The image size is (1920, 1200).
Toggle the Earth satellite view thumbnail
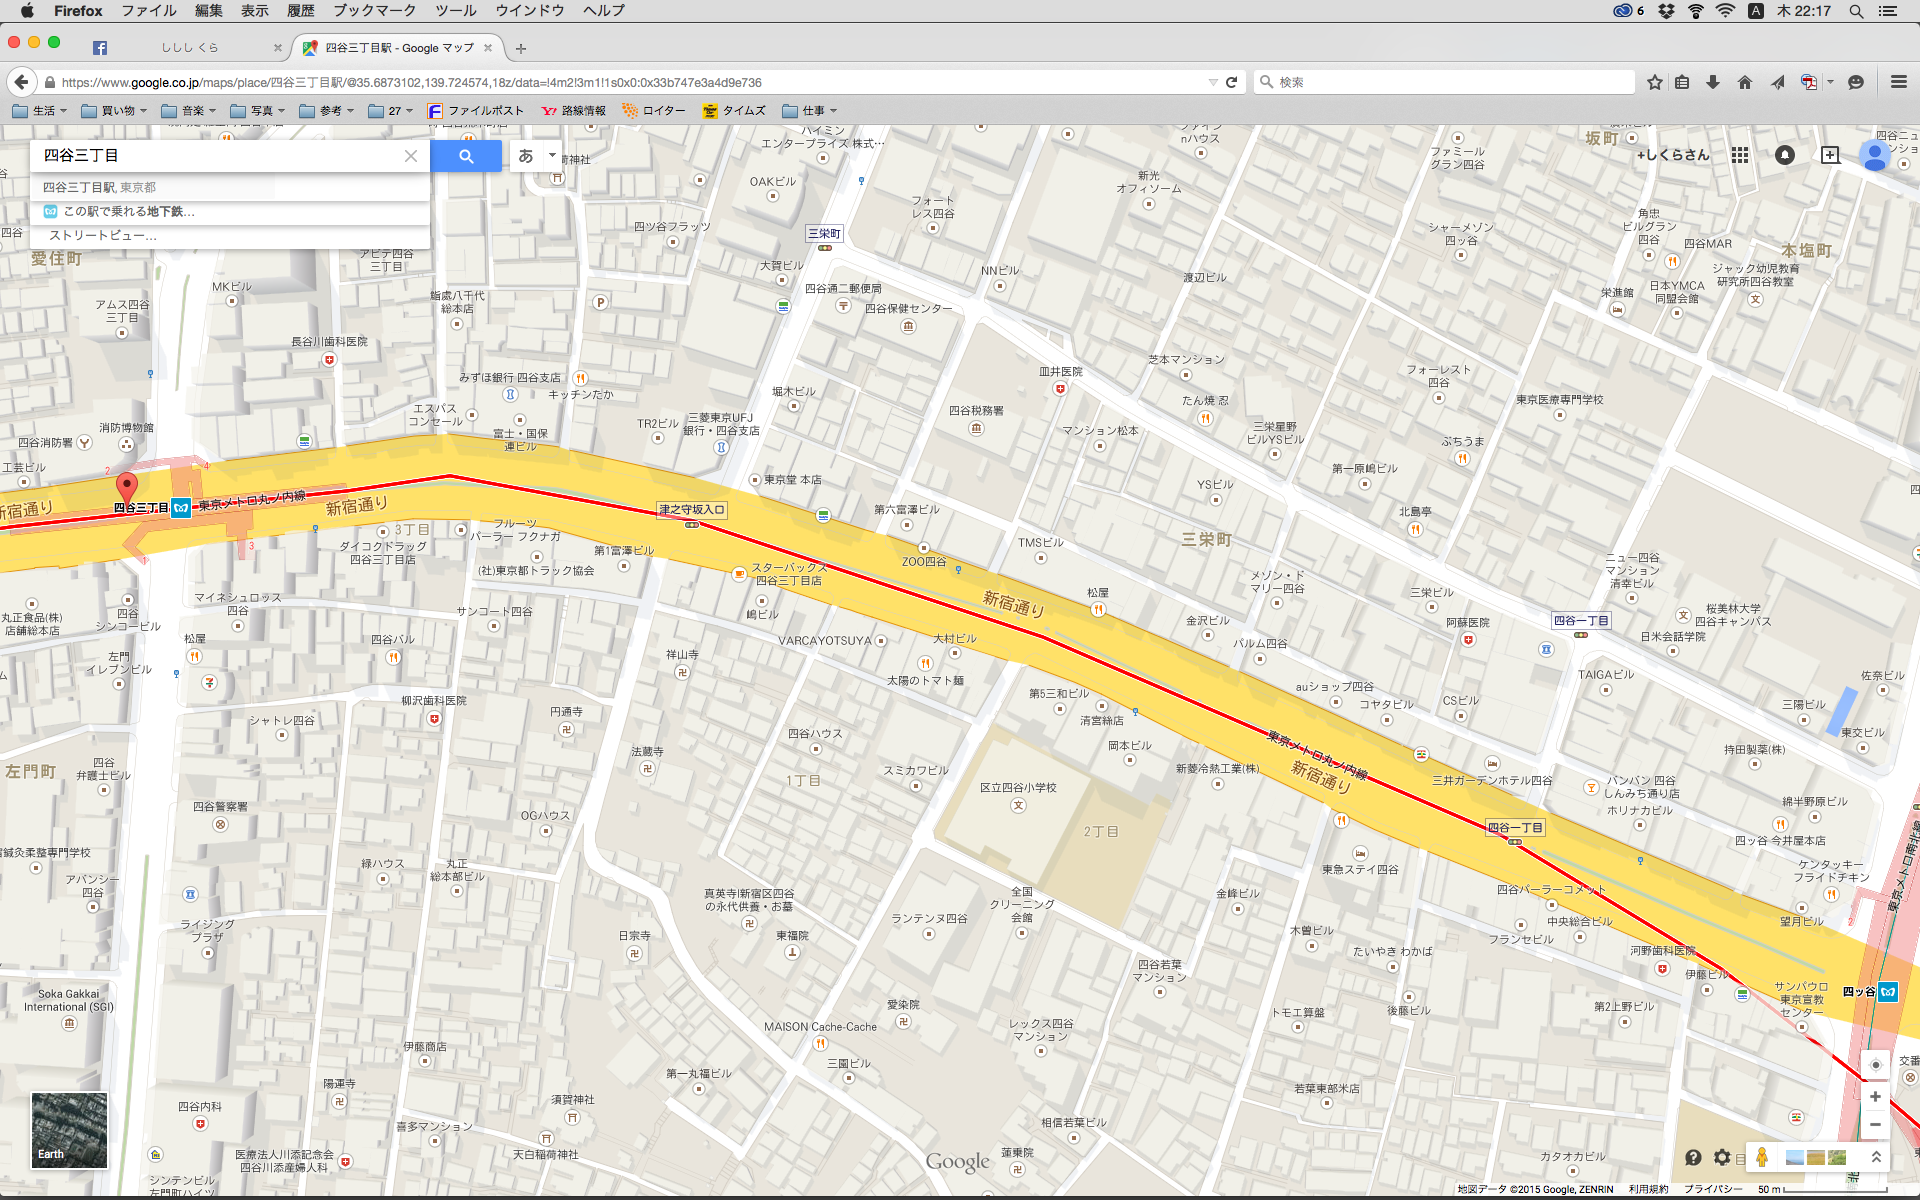click(x=69, y=1130)
